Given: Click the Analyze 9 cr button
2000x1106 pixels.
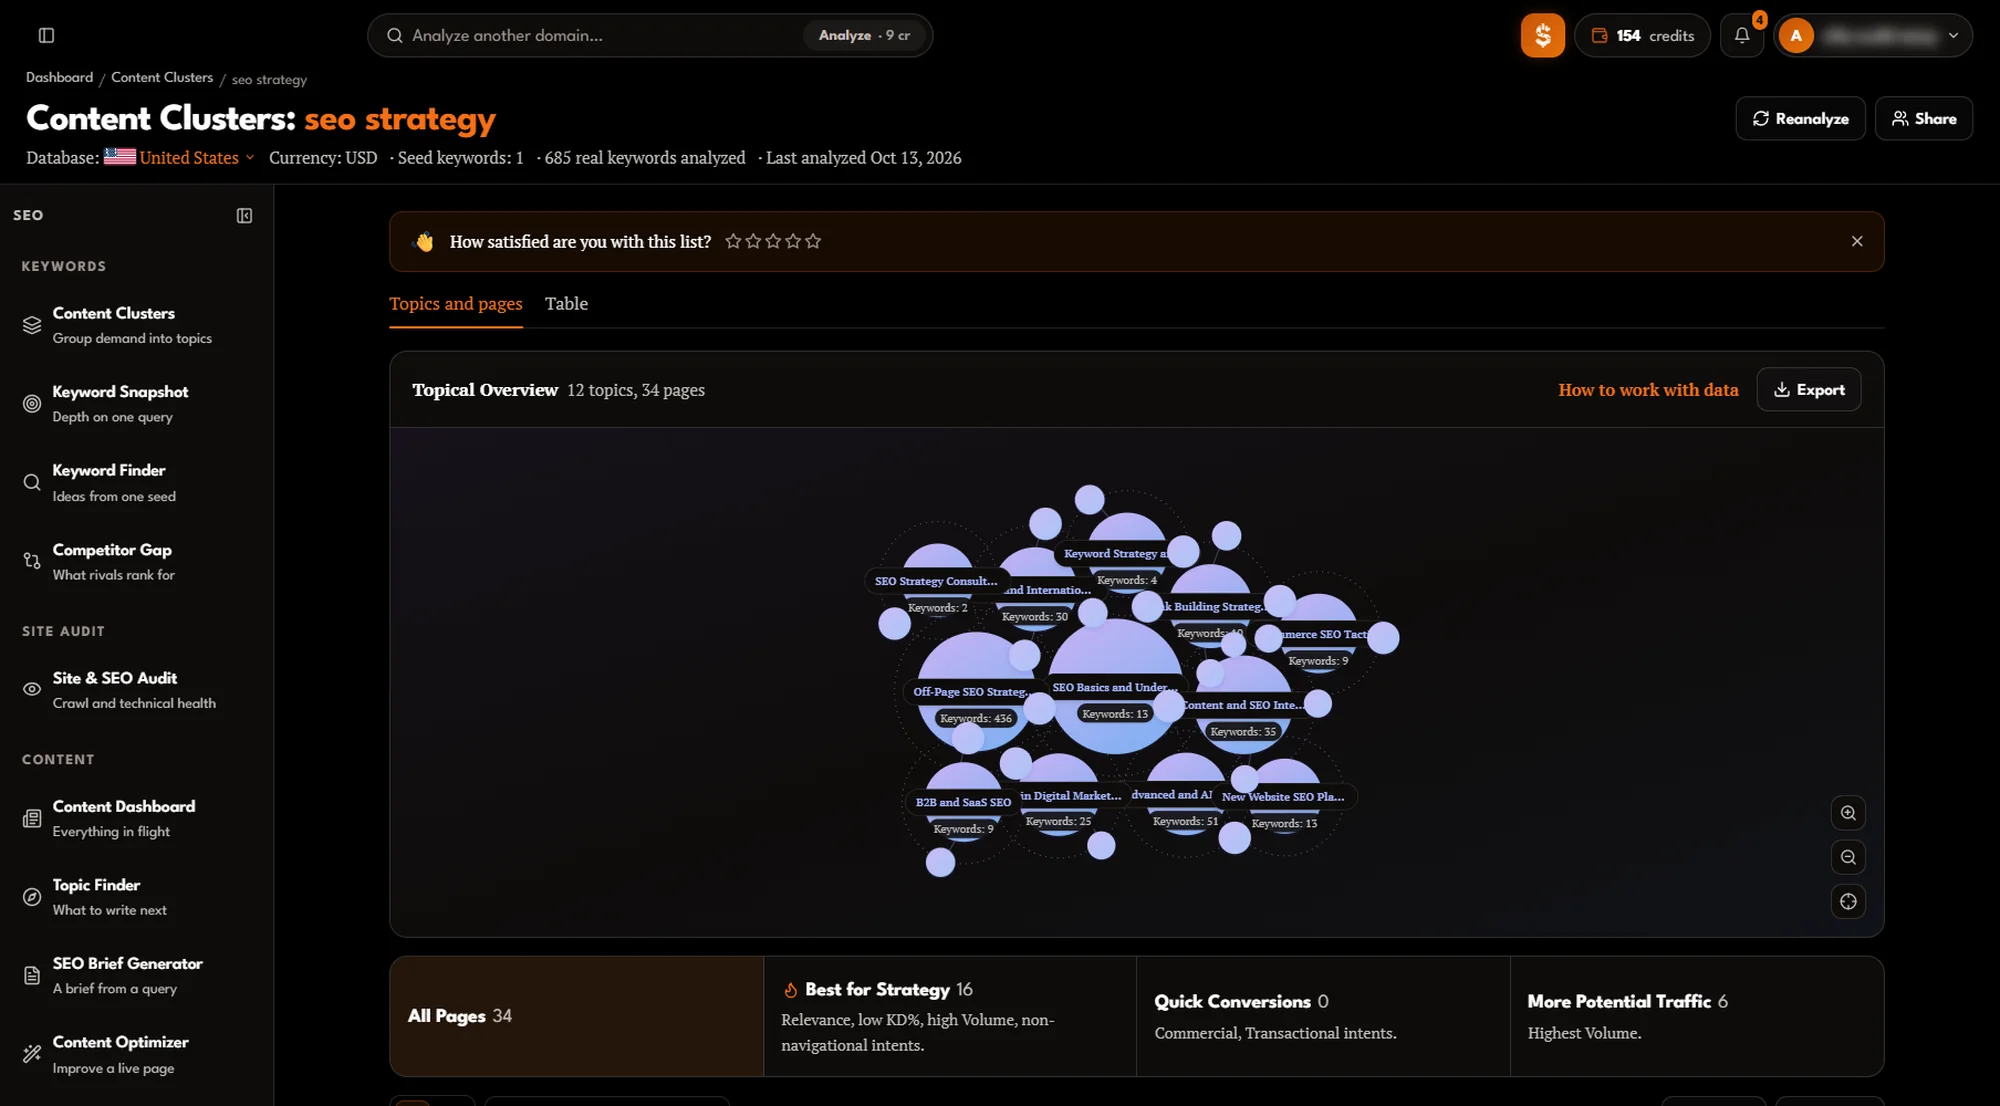Looking at the screenshot, I should (864, 36).
